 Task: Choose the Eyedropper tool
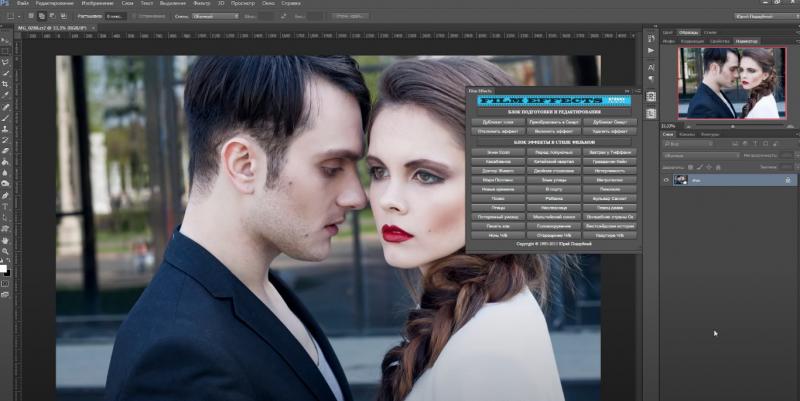pyautogui.click(x=6, y=96)
